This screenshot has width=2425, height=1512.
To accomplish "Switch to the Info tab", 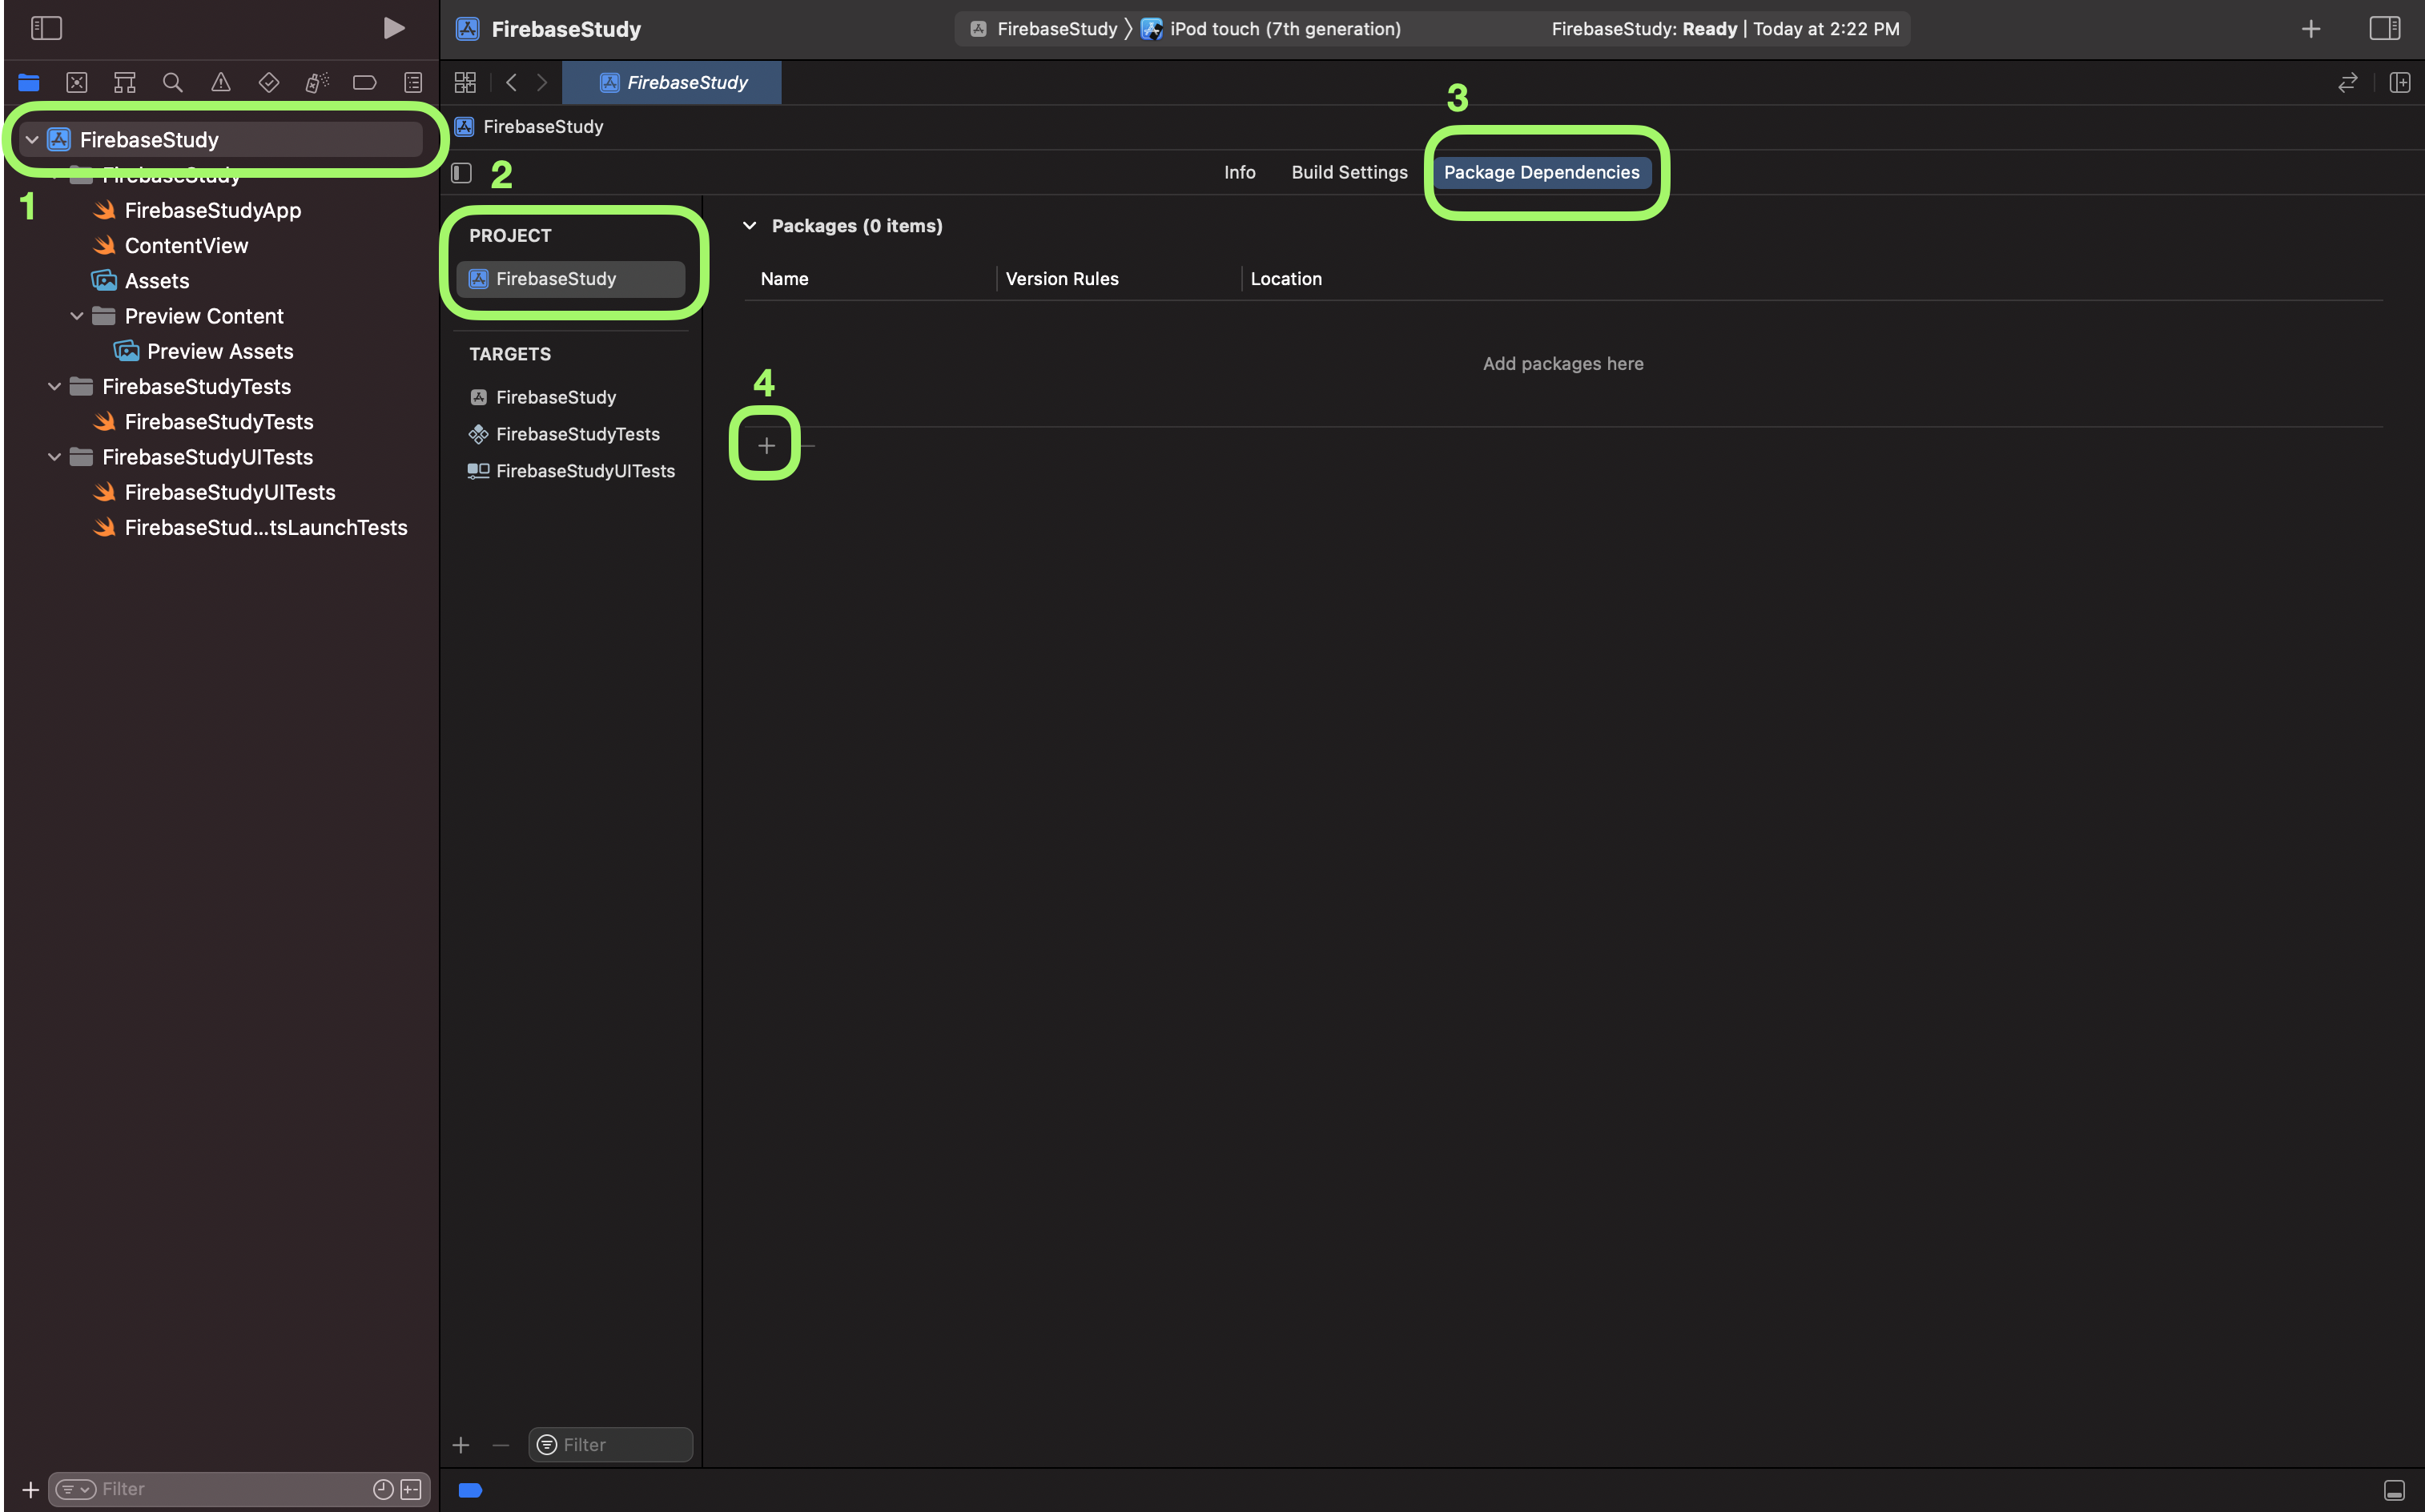I will coord(1239,172).
